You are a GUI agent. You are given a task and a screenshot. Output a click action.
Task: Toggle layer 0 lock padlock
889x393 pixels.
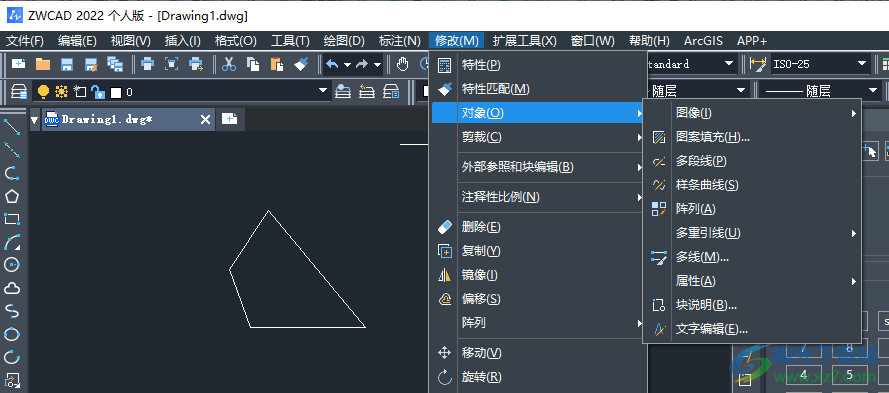click(x=98, y=91)
